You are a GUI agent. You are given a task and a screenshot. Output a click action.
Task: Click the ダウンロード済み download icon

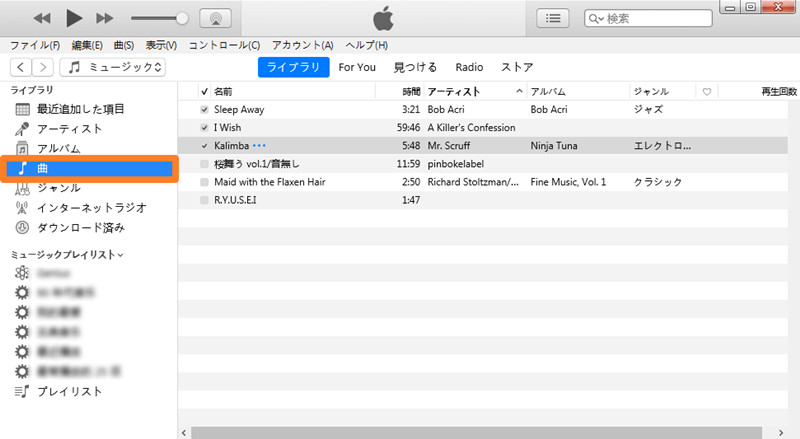pyautogui.click(x=22, y=228)
